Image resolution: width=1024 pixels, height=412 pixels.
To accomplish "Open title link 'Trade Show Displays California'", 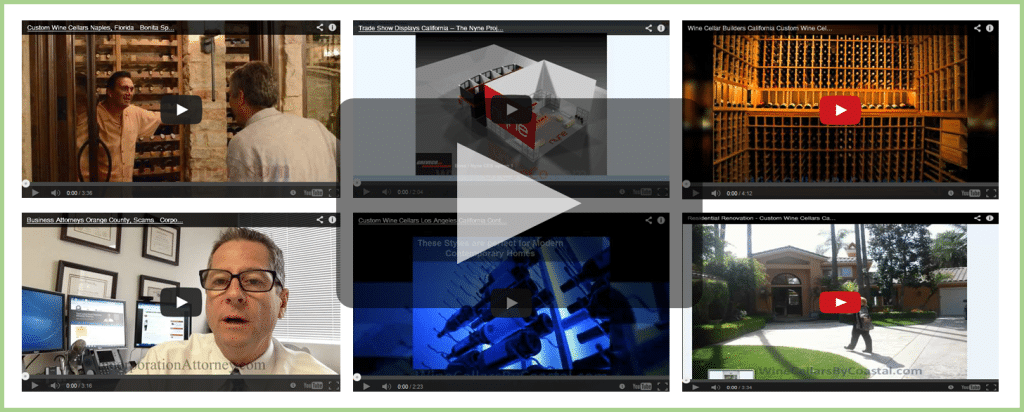I will [431, 29].
